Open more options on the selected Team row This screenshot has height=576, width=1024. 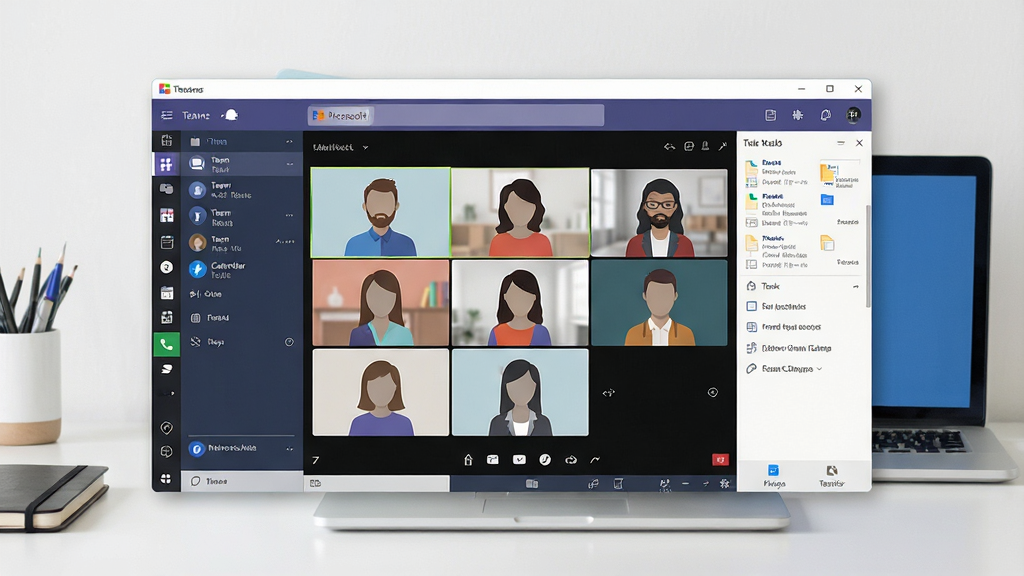[x=289, y=164]
